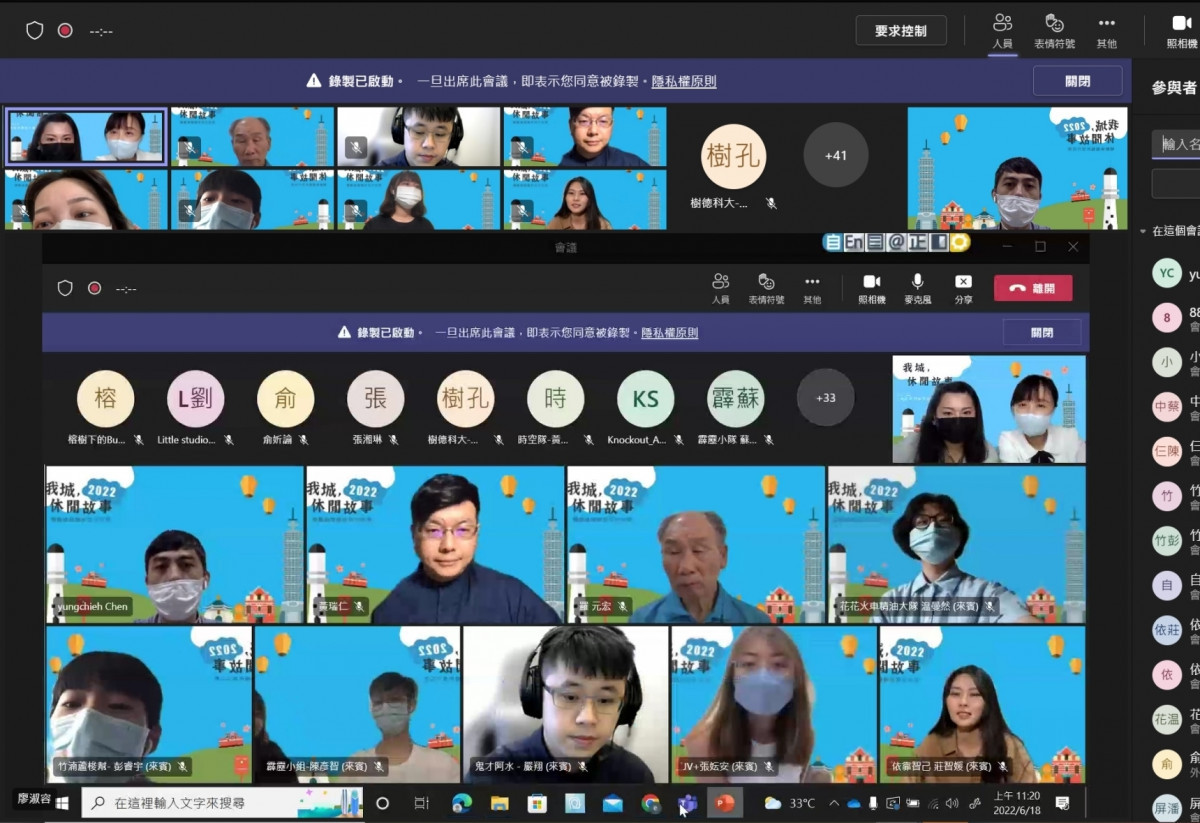Open the notification center icon

click(x=1062, y=803)
